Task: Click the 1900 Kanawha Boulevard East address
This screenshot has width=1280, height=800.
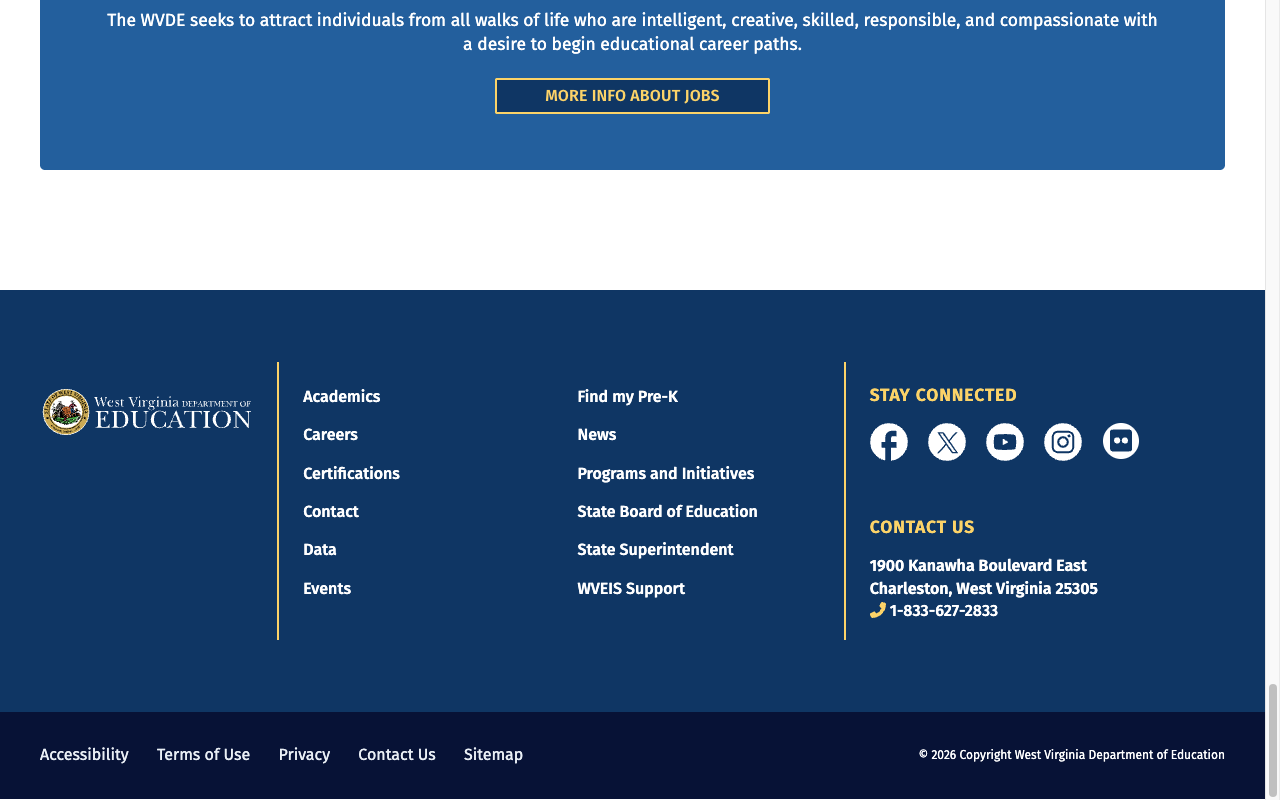Action: [978, 566]
